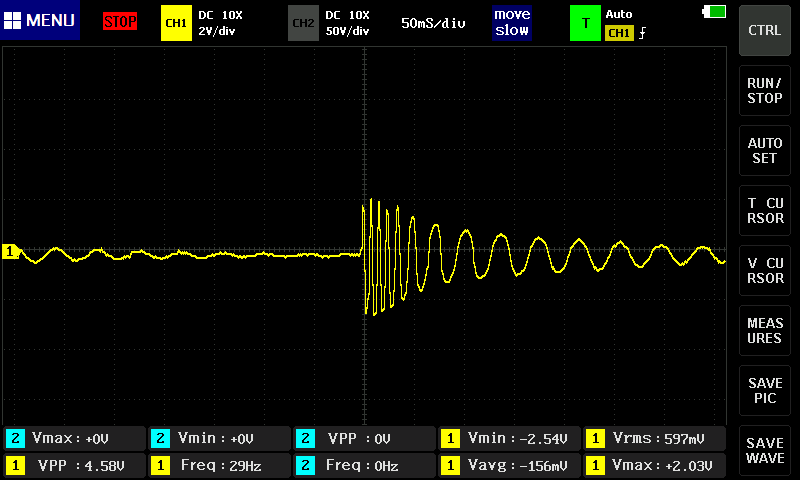The height and width of the screenshot is (480, 800).
Task: Toggle the yellow CH1 channel badge
Action: pyautogui.click(x=175, y=22)
